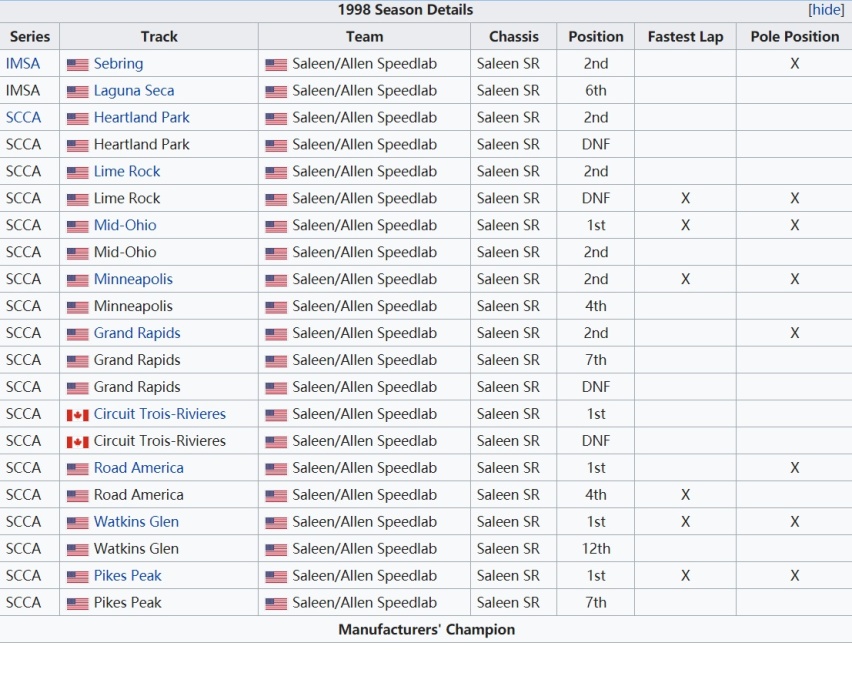852x673 pixels.
Task: Open the SCCA series link
Action: (x=23, y=117)
